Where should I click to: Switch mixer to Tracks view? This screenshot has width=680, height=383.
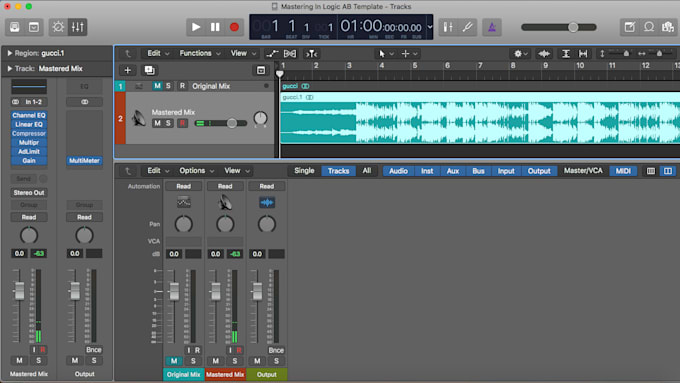point(338,171)
